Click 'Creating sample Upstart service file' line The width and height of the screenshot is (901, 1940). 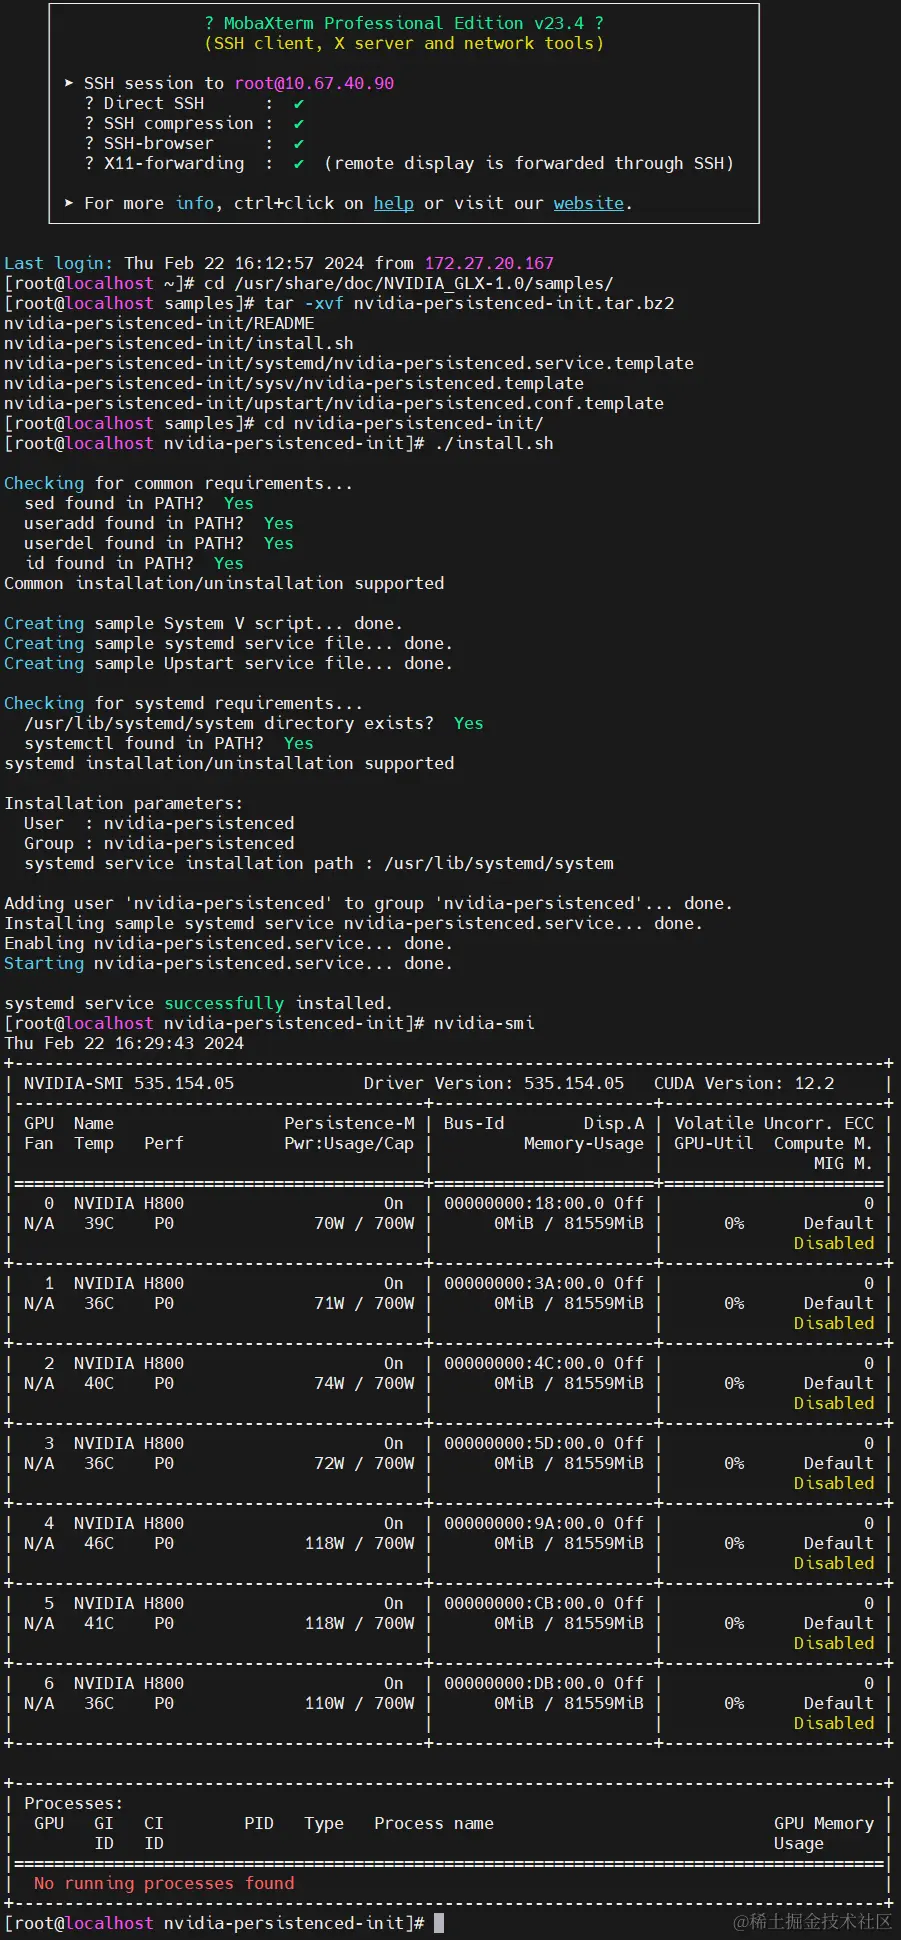[x=229, y=663]
